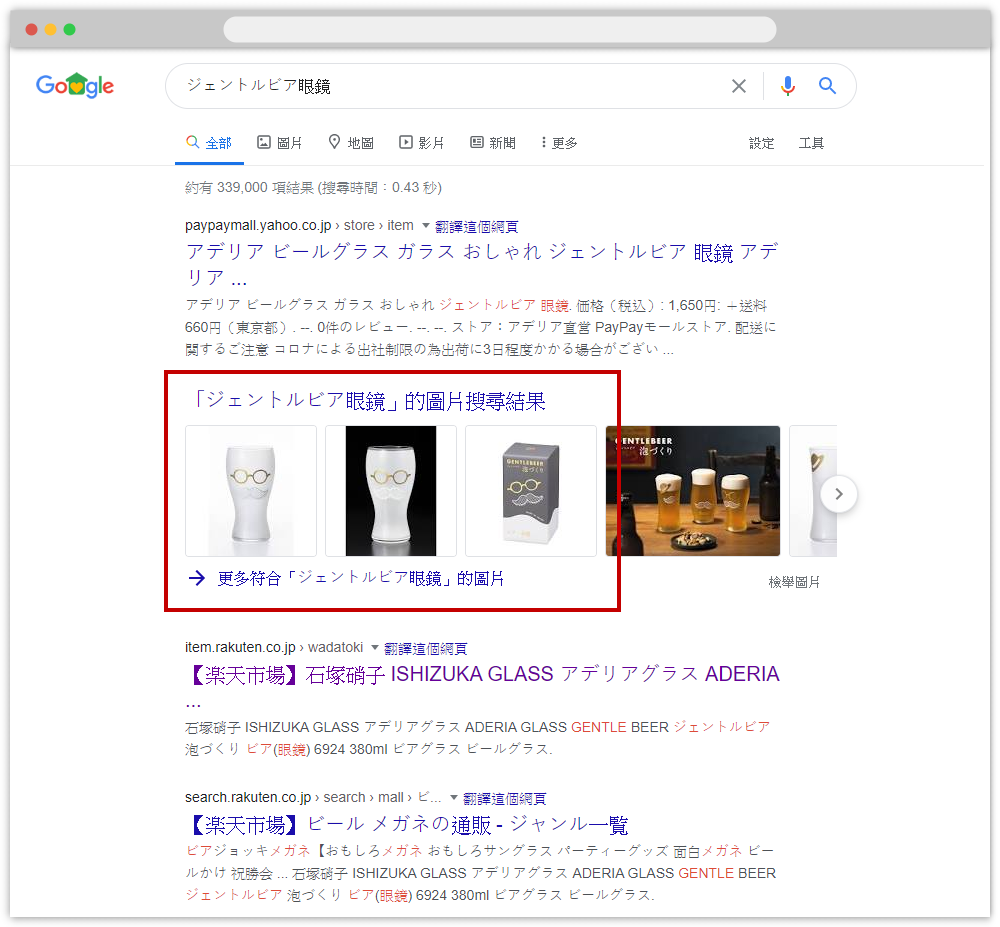The image size is (1000, 927).
Task: Click 翻譯這個網頁 next to item.rakuten result
Action: (x=425, y=648)
